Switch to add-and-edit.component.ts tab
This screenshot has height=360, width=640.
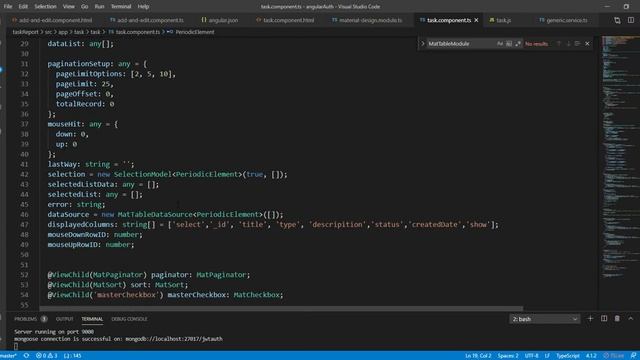147,20
